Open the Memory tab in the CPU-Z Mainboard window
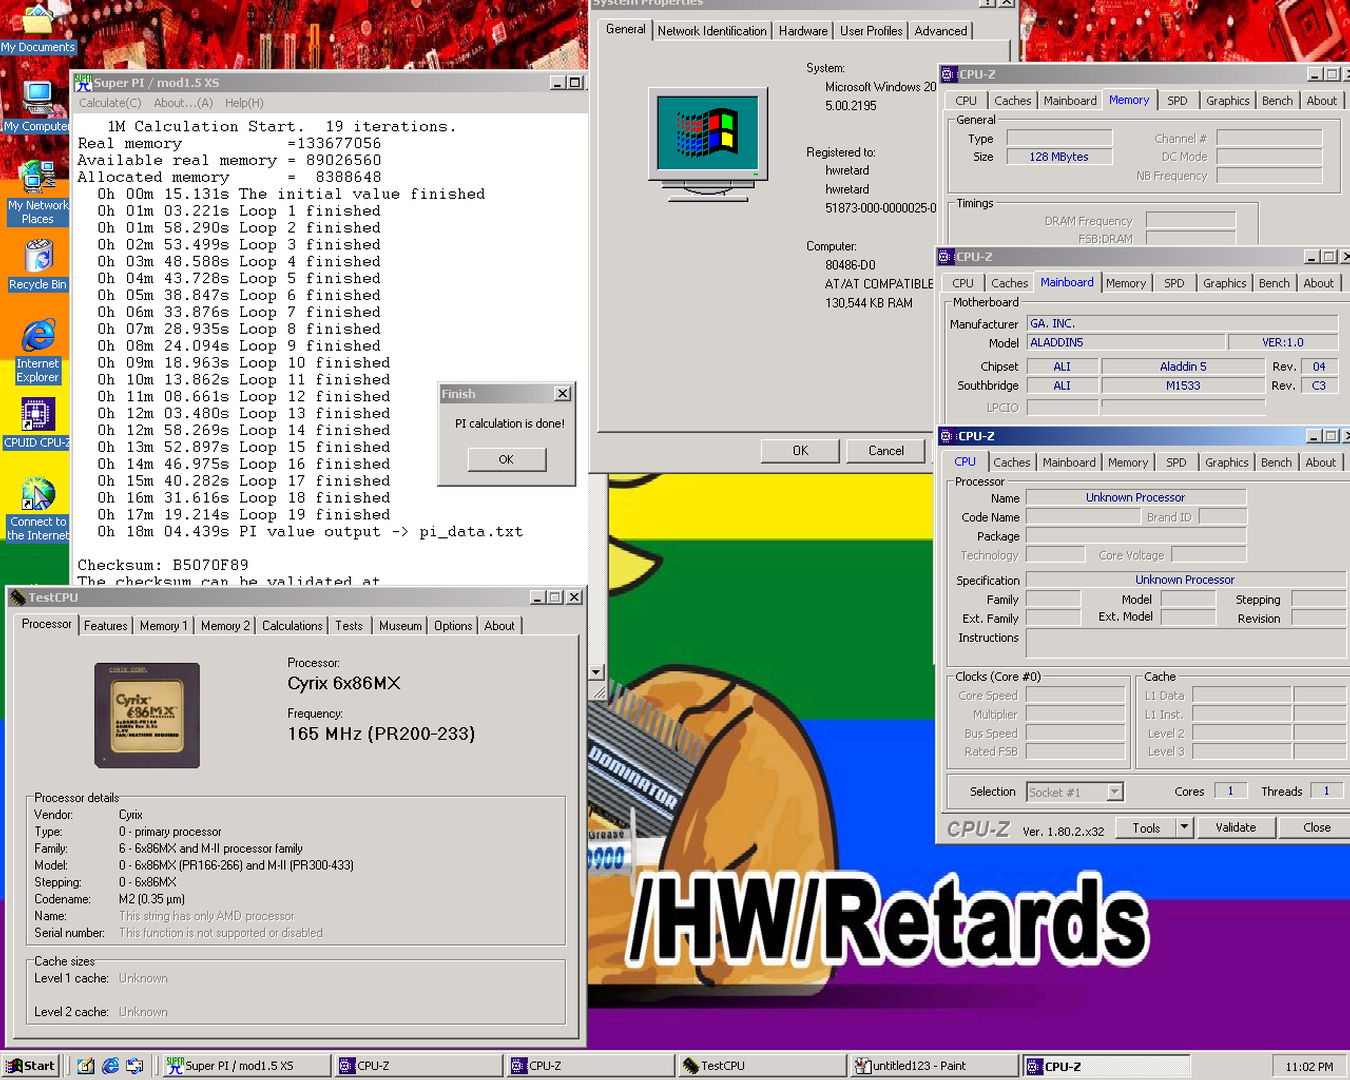1350x1080 pixels. pos(1126,284)
